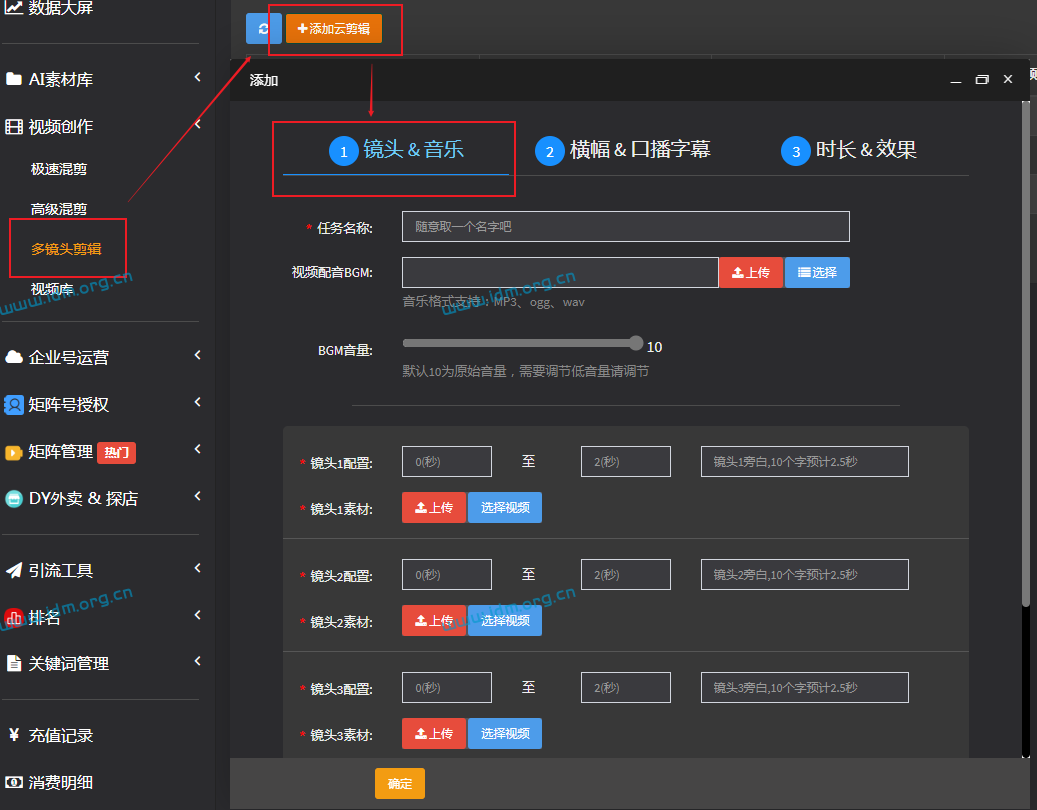Click the 视频创作 film icon
The width and height of the screenshot is (1037, 810).
click(14, 126)
